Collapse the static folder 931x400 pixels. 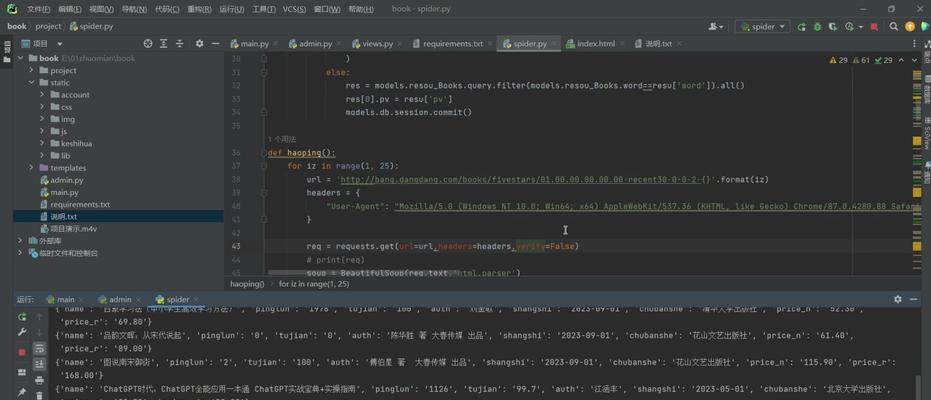(x=31, y=82)
